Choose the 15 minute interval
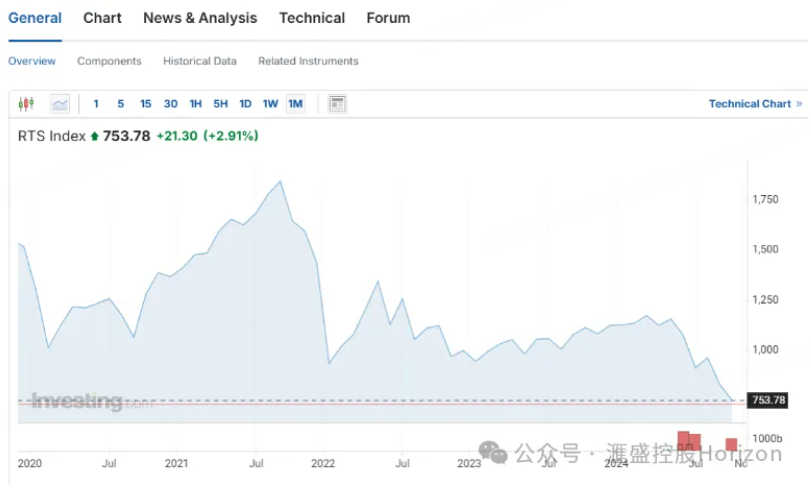 146,104
